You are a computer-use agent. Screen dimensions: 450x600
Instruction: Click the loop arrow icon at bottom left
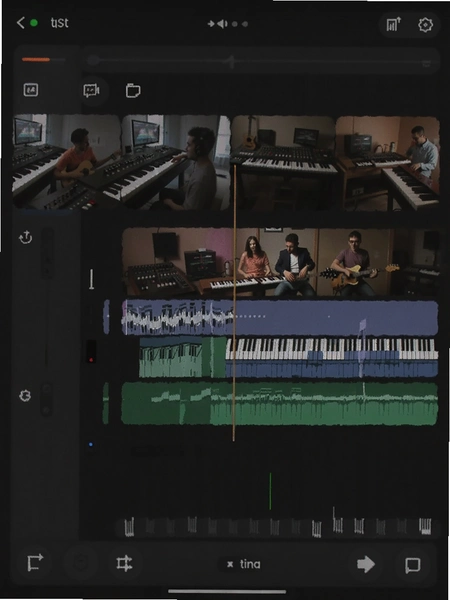point(35,563)
